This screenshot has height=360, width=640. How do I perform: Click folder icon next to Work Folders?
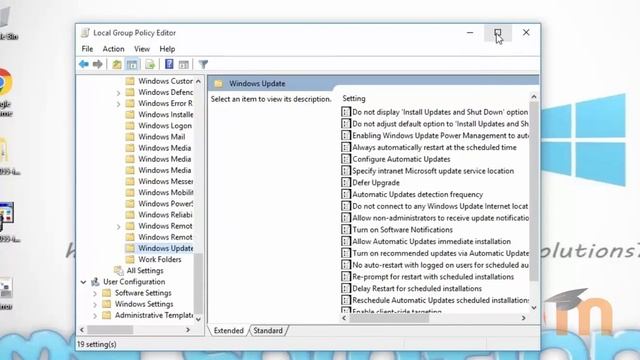tap(130, 259)
